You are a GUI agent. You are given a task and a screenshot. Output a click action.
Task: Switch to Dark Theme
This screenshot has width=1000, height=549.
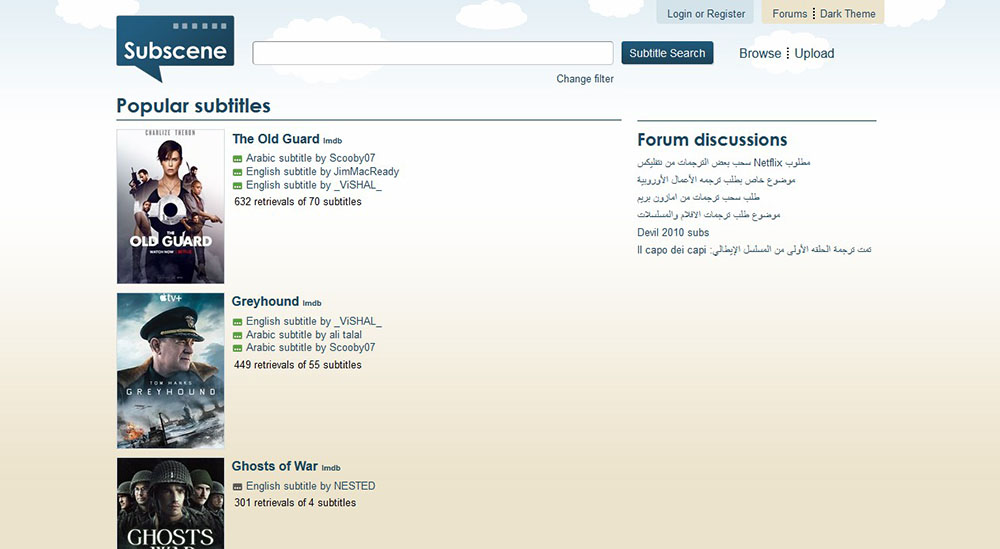[x=847, y=14]
